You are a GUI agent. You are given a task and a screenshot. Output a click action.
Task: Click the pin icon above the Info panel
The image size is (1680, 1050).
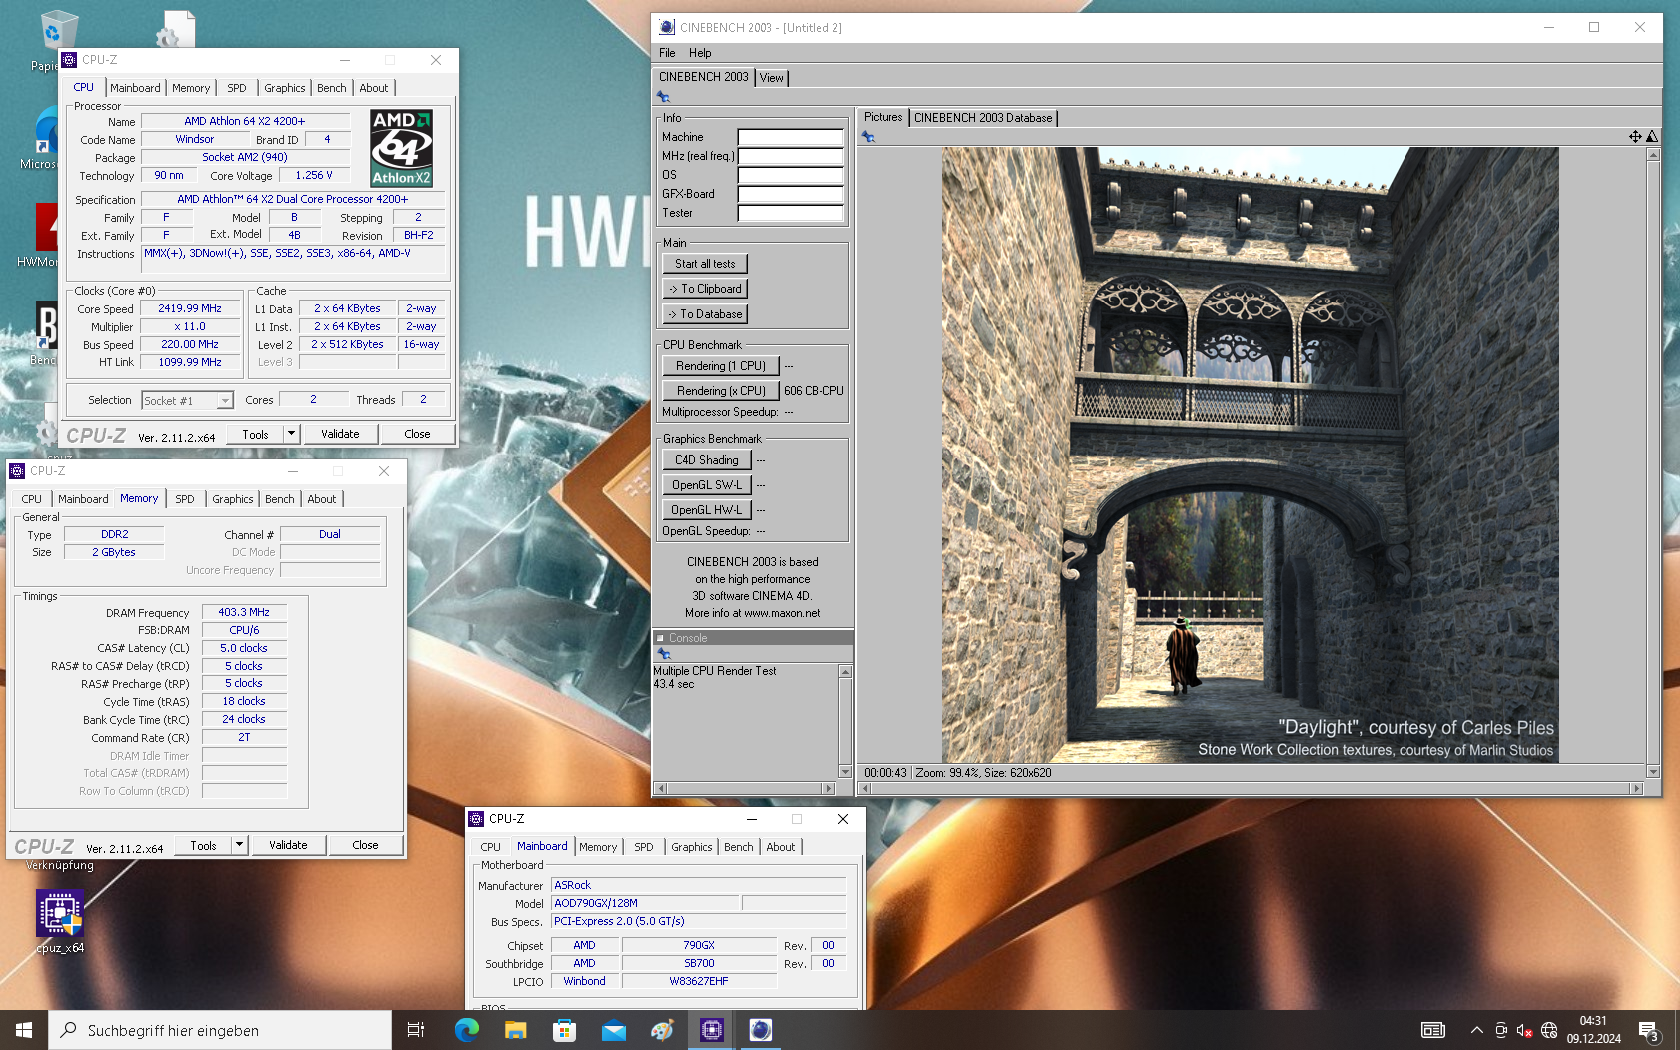663,97
